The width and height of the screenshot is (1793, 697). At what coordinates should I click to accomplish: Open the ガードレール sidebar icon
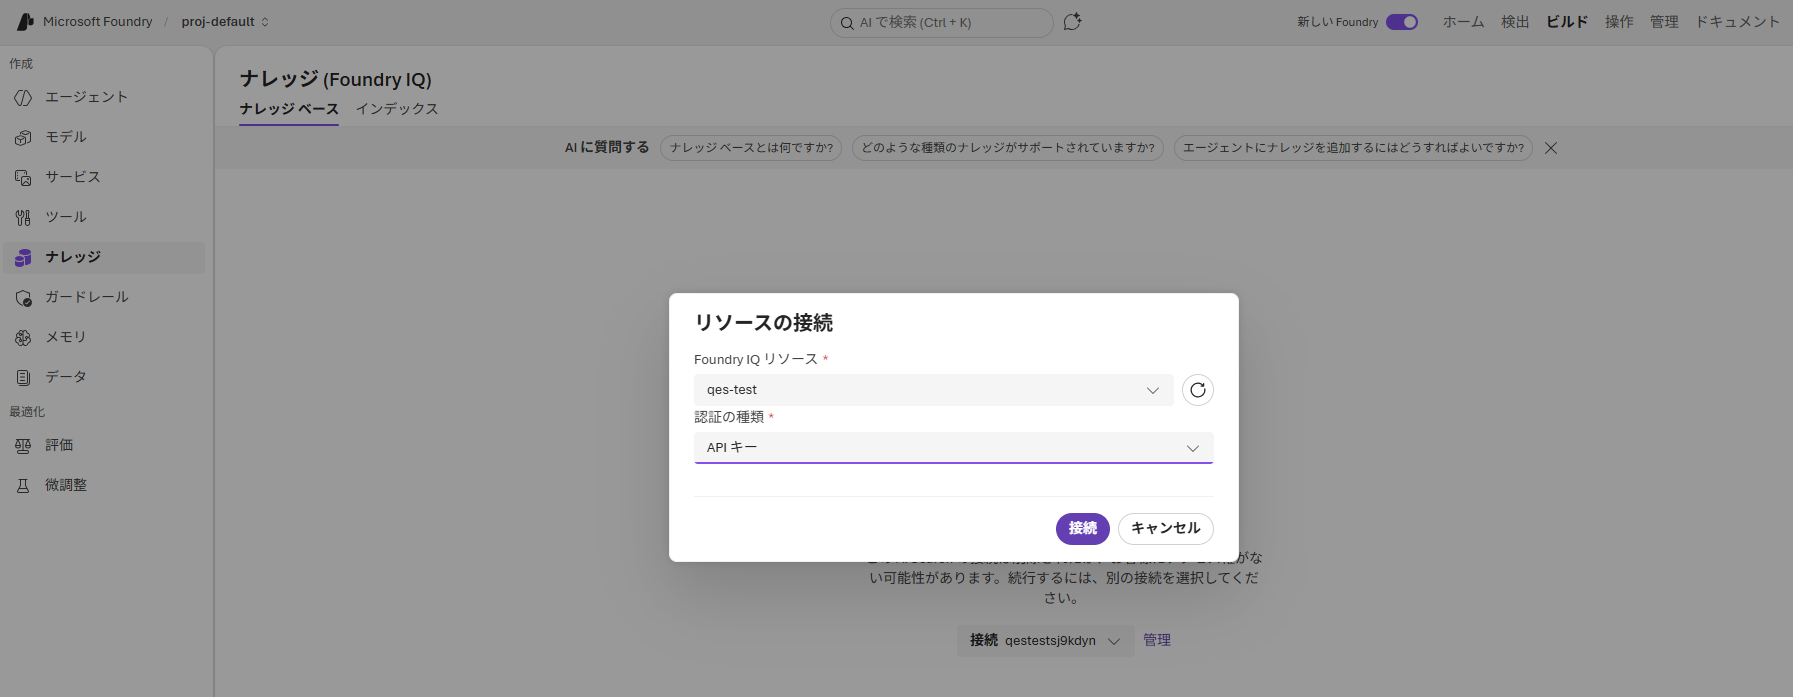coord(23,297)
